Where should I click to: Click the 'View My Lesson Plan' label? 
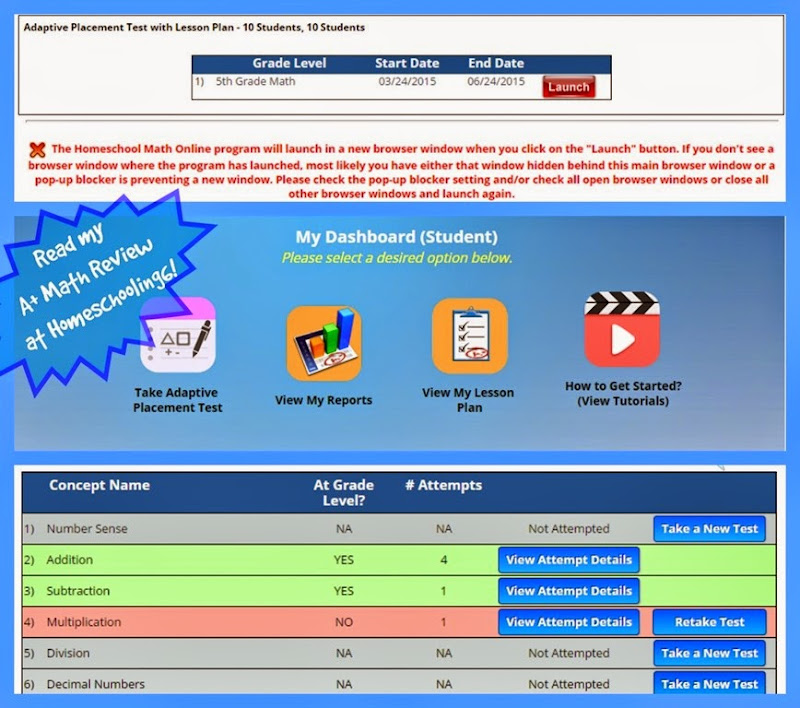[468, 400]
